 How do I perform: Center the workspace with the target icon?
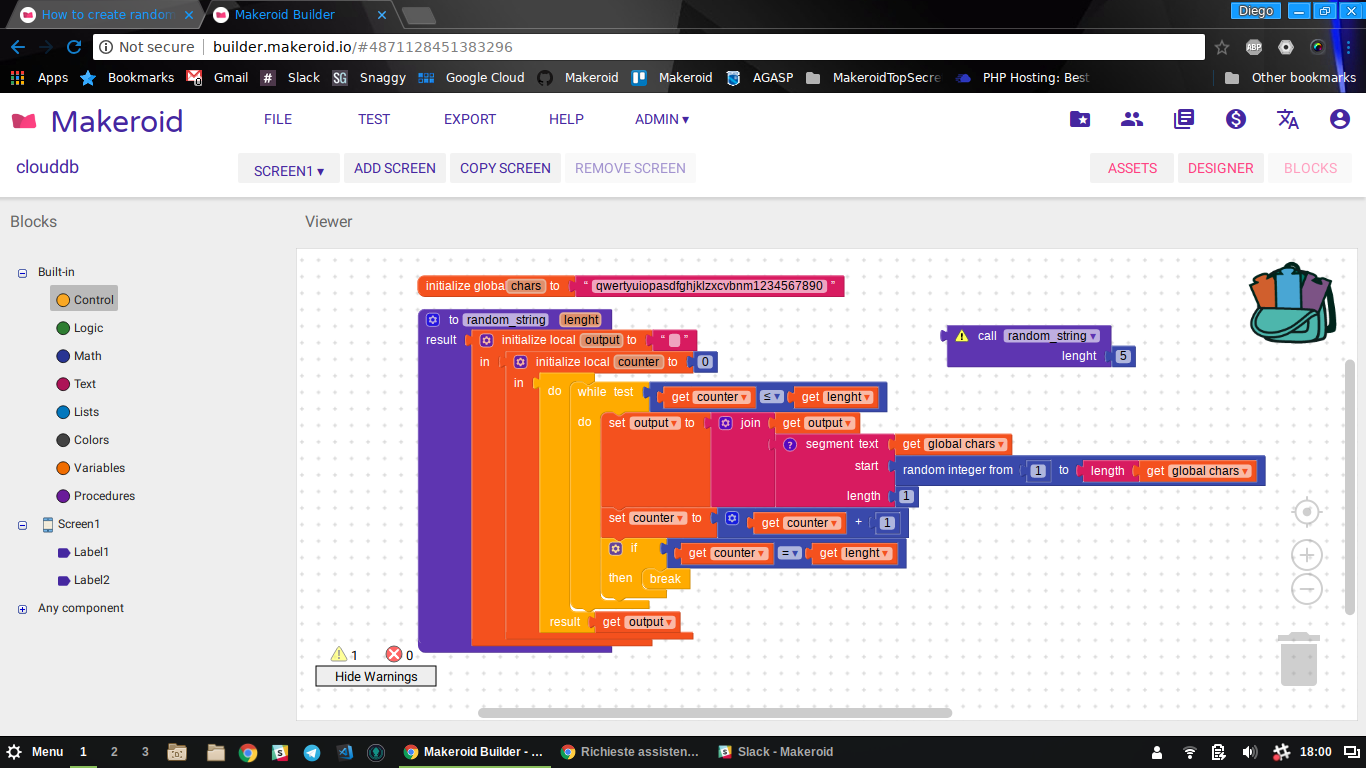(1306, 513)
